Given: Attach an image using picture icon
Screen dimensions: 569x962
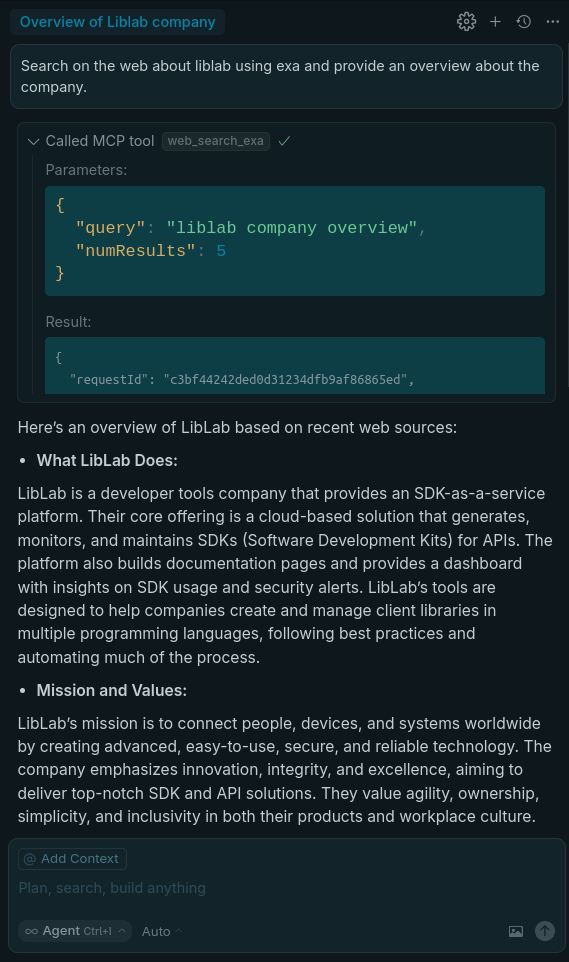Looking at the screenshot, I should point(516,931).
